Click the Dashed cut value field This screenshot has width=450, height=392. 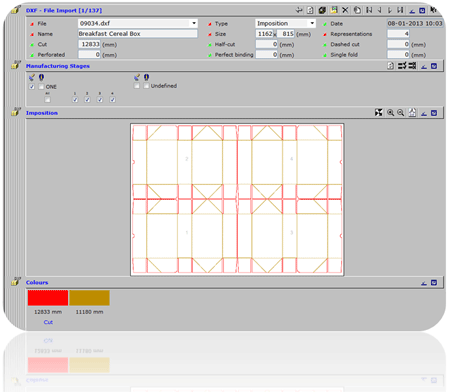coord(398,44)
